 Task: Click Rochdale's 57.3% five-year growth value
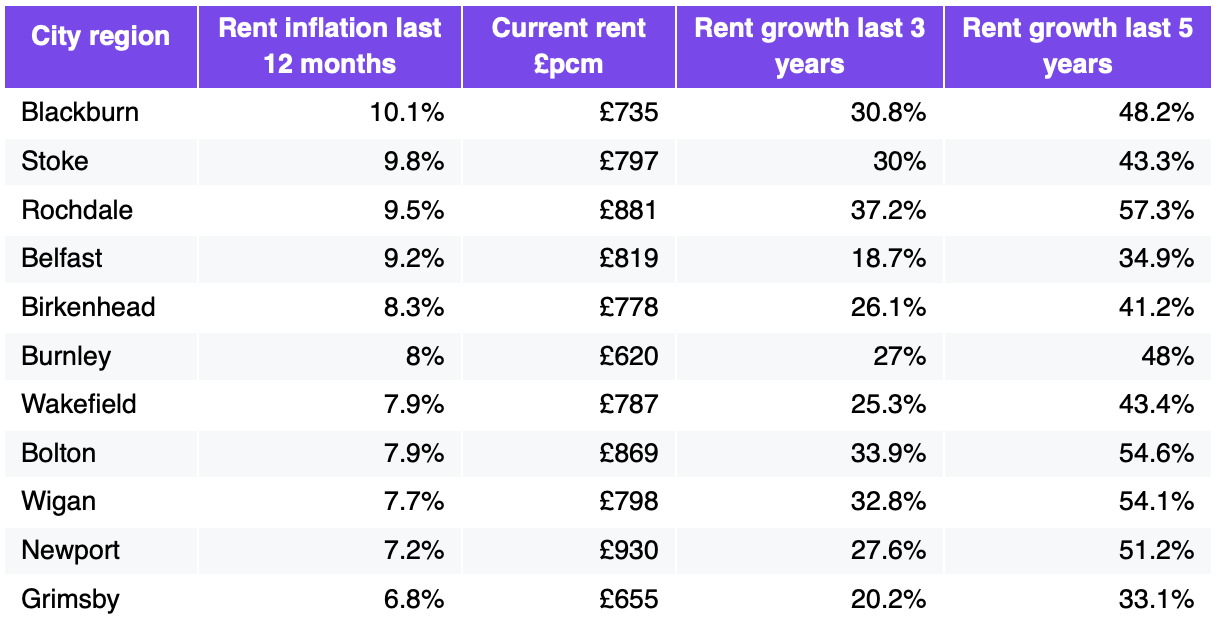(1157, 210)
